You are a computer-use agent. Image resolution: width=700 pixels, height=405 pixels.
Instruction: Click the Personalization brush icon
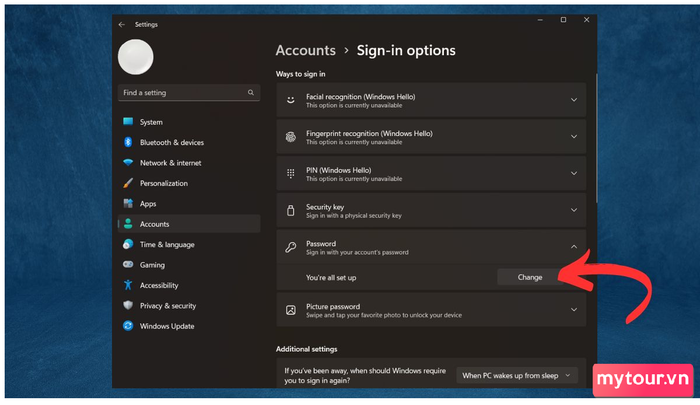(128, 183)
